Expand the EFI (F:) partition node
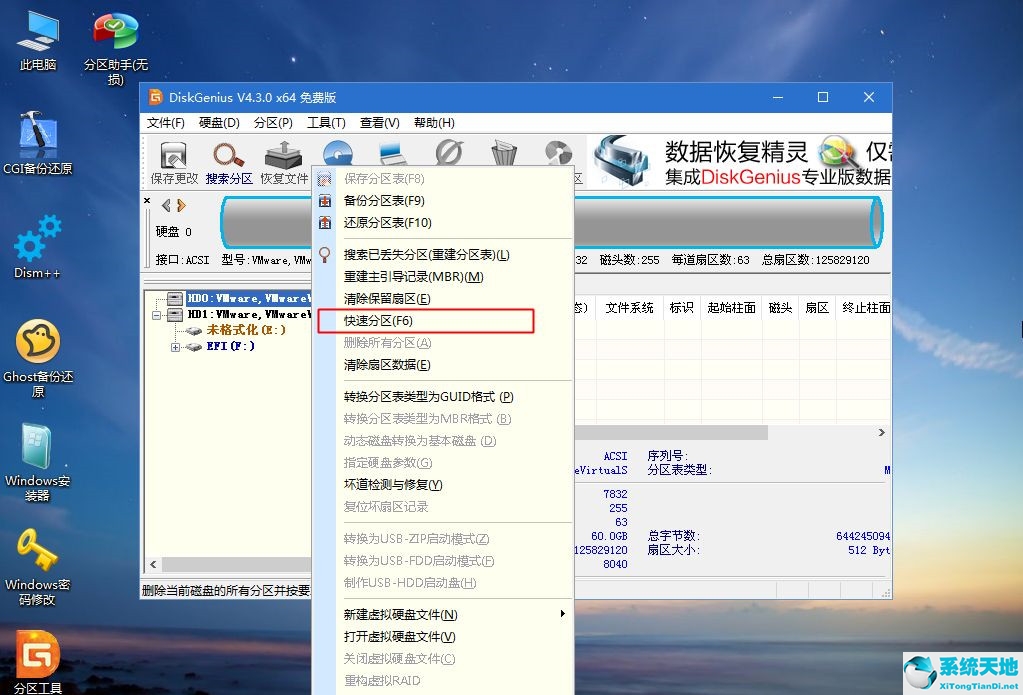Image resolution: width=1023 pixels, height=695 pixels. 176,347
